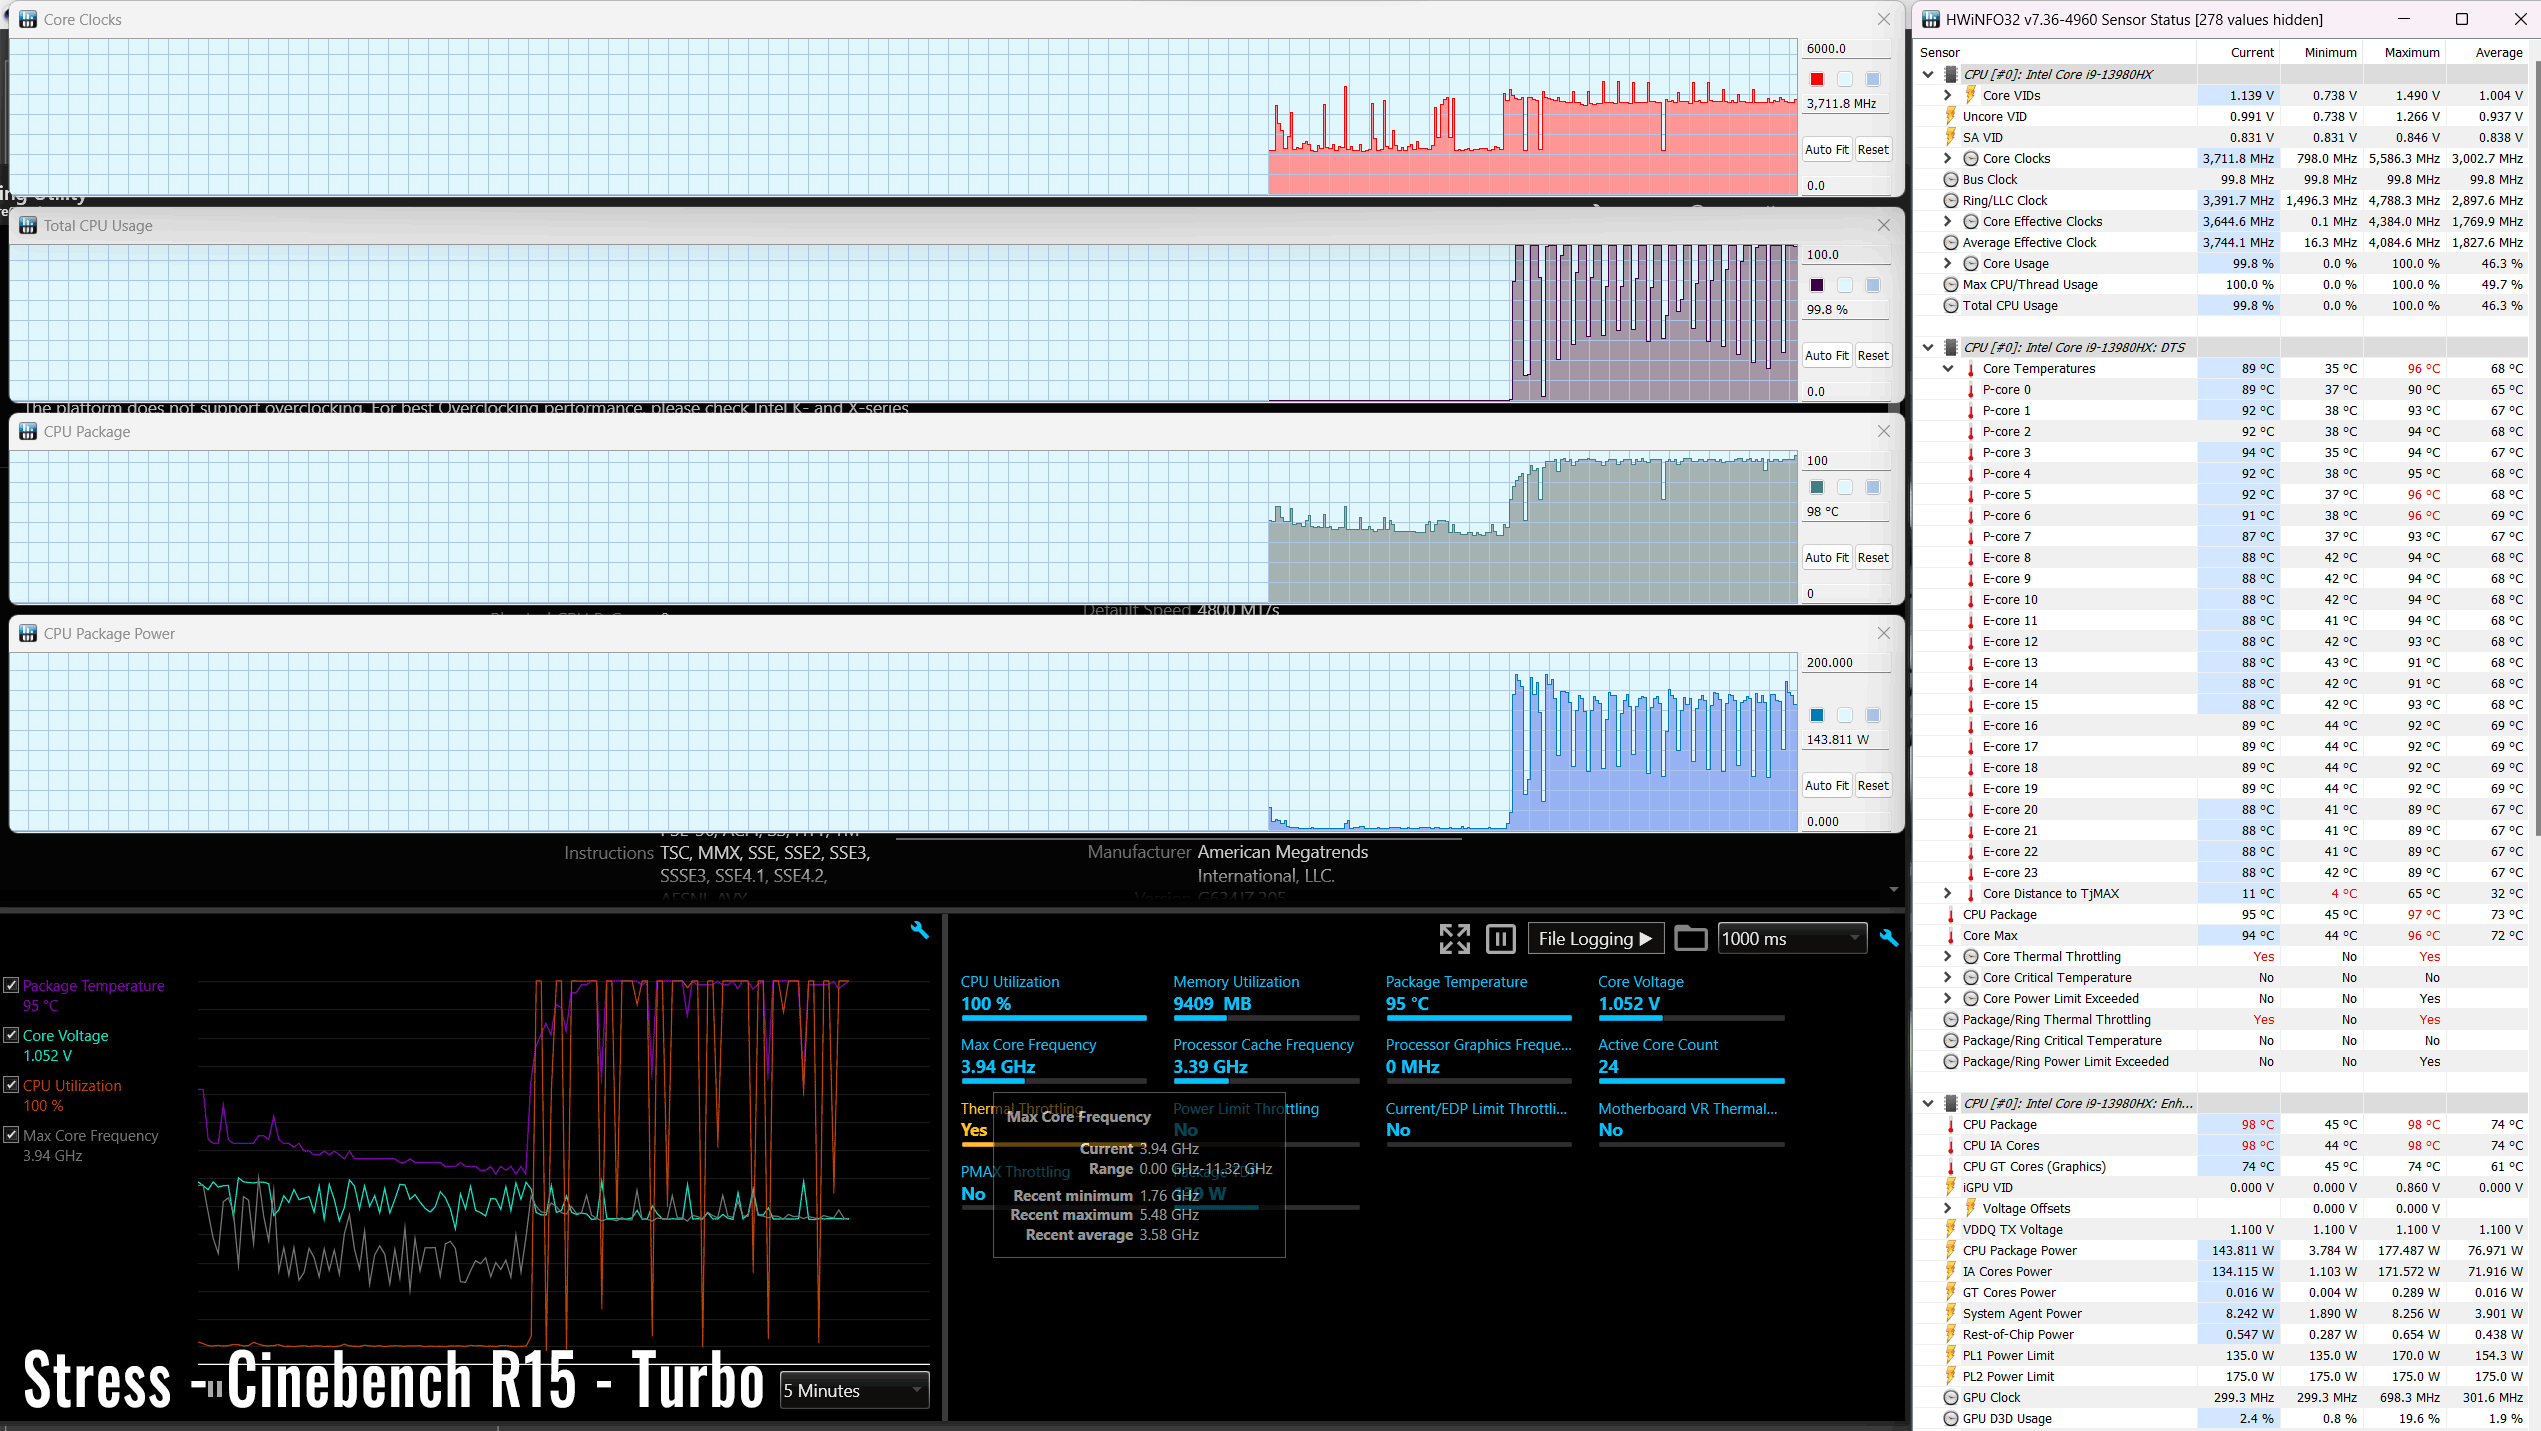2541x1431 pixels.
Task: Click Reset in Core Clocks graph
Action: click(x=1873, y=150)
